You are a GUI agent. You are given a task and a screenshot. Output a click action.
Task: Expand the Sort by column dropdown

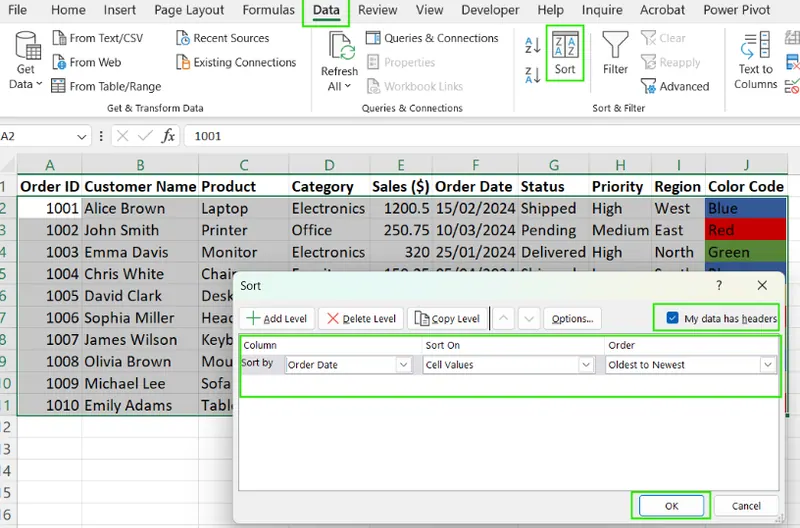tap(403, 365)
